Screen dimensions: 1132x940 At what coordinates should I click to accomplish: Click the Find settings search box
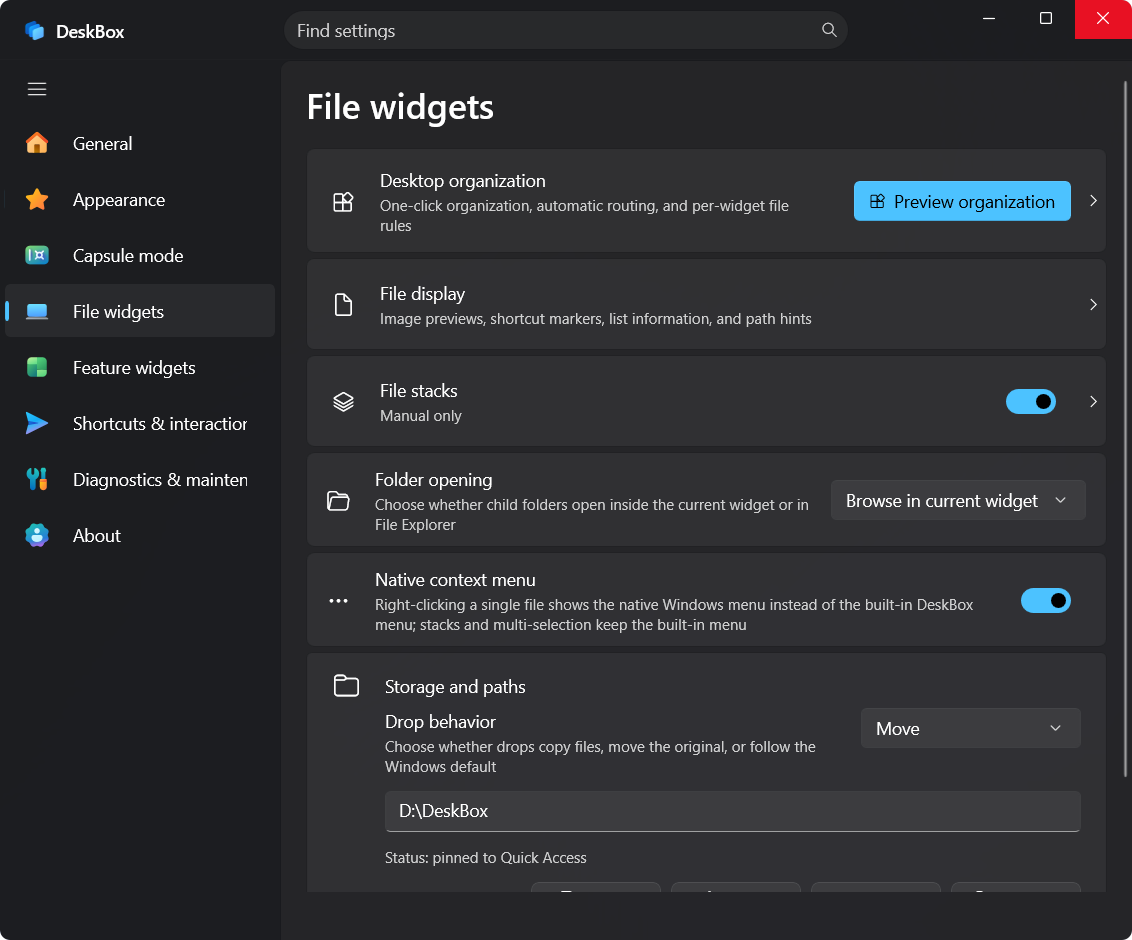tap(565, 30)
